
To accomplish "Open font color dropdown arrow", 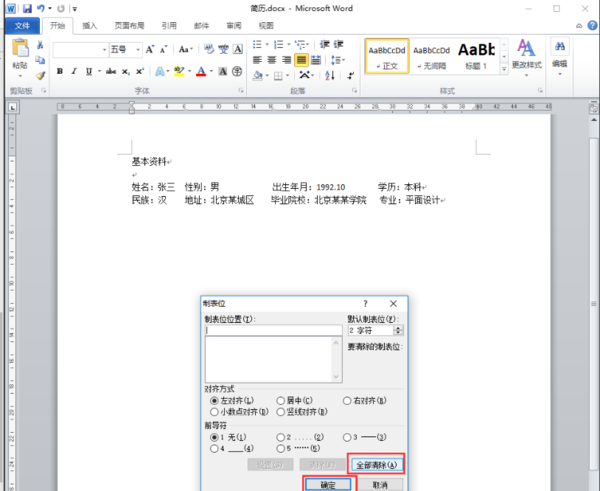I will point(211,71).
